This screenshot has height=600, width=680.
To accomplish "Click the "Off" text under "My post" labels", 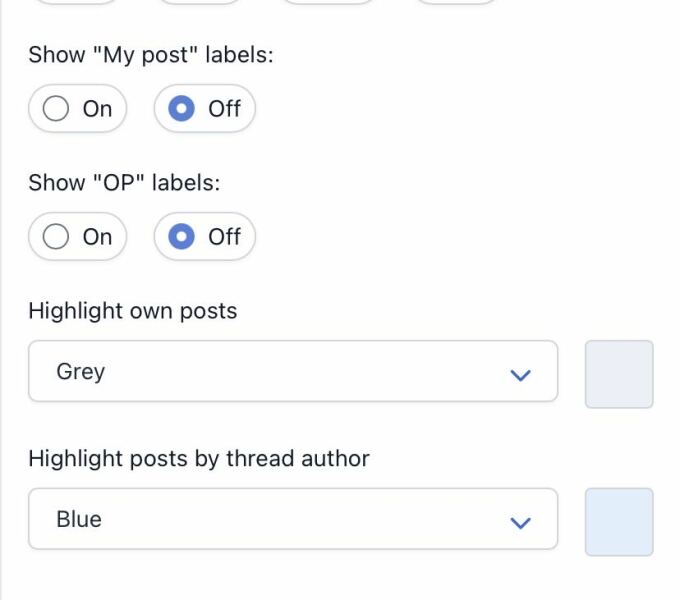I will tap(224, 109).
